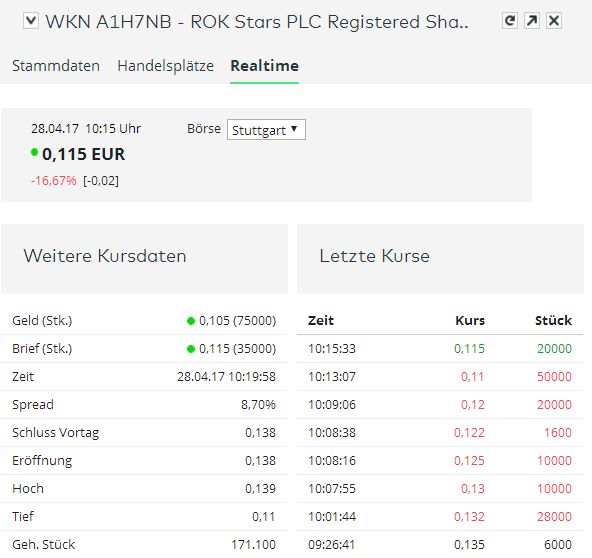The image size is (592, 558).
Task: Click the 10:07:55 trade time
Action: click(332, 489)
